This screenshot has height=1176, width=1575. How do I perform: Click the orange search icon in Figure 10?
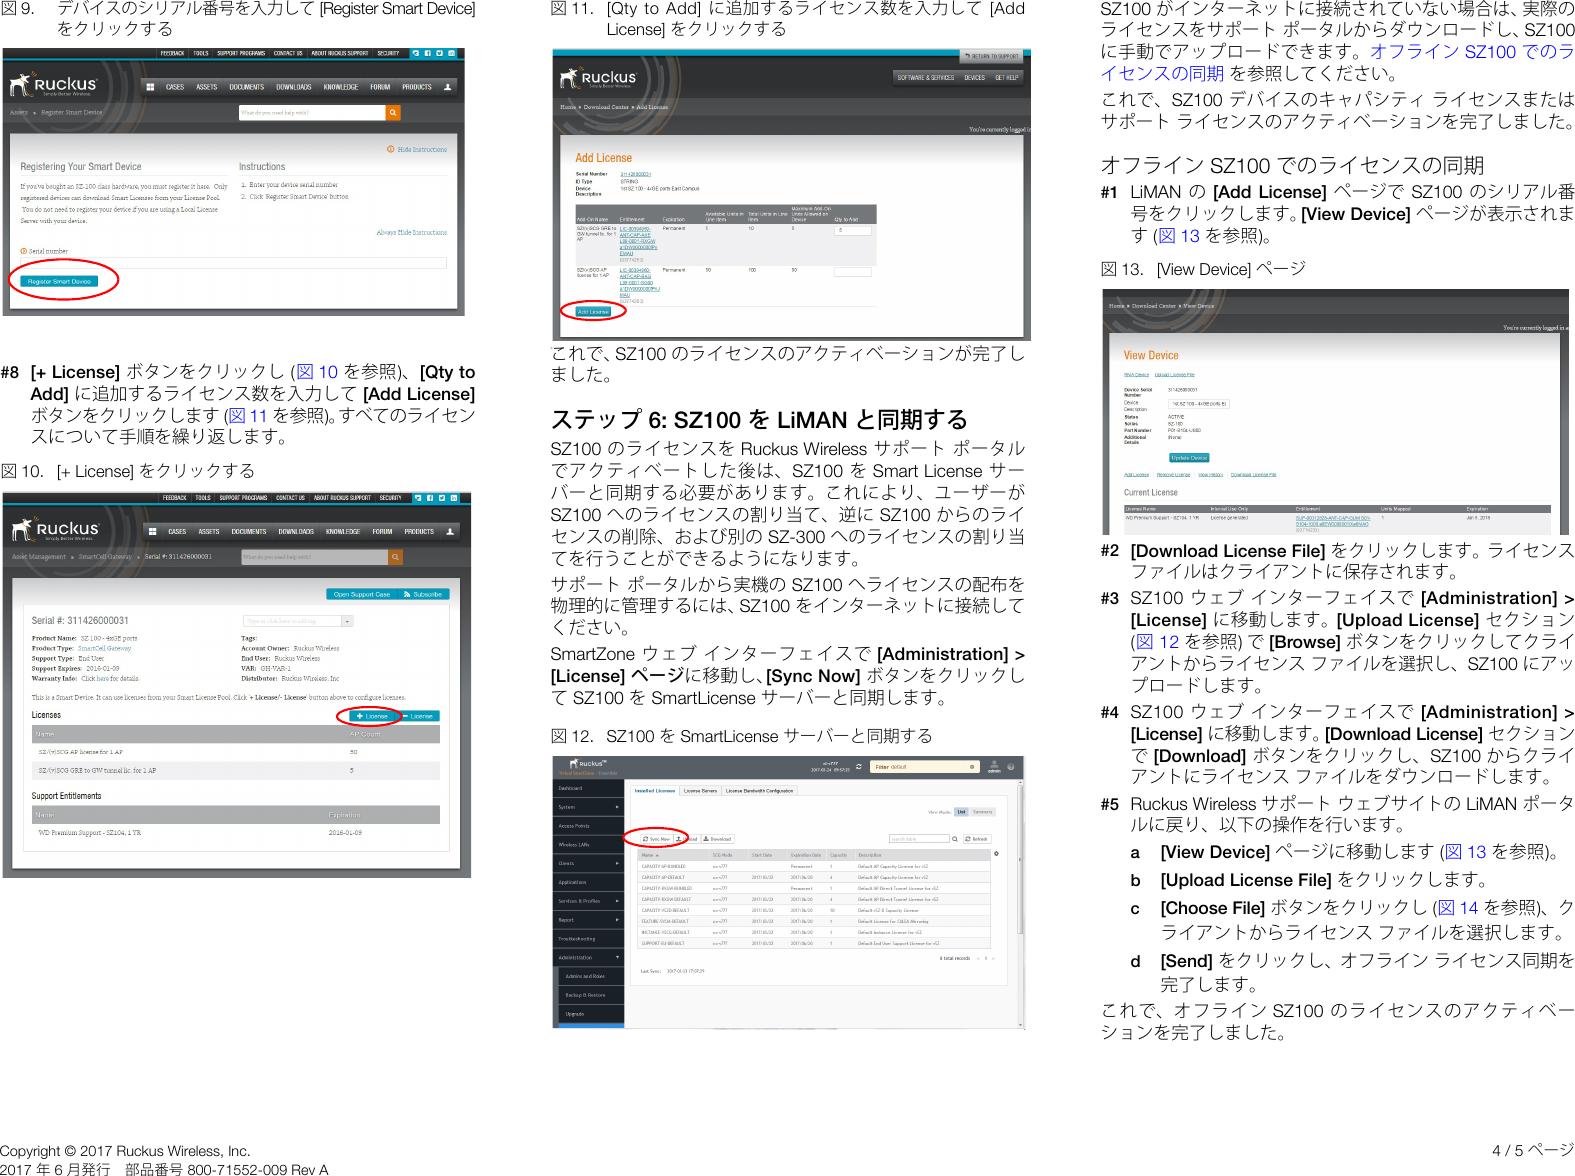click(x=395, y=557)
